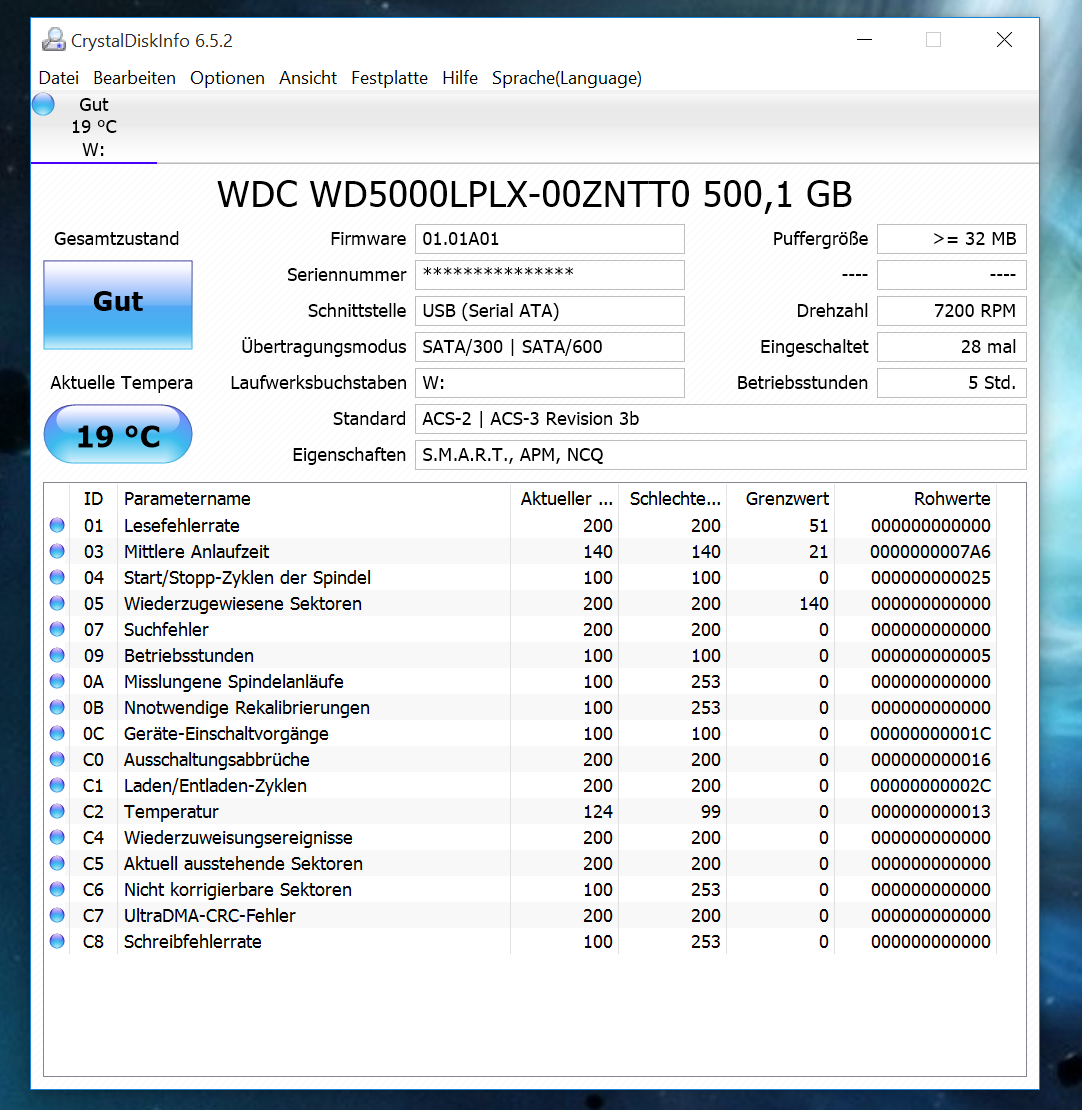Click the Firmware field 01.01A01
Screen dimensions: 1082x1110
tap(549, 239)
